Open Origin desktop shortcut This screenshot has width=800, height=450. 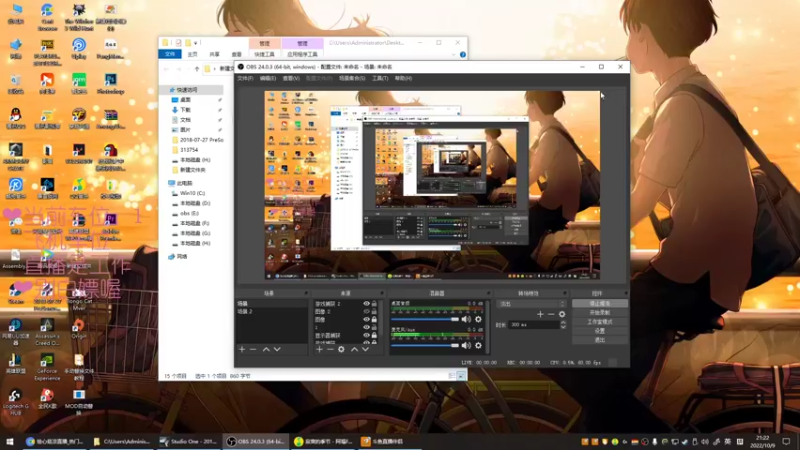pyautogui.click(x=79, y=329)
